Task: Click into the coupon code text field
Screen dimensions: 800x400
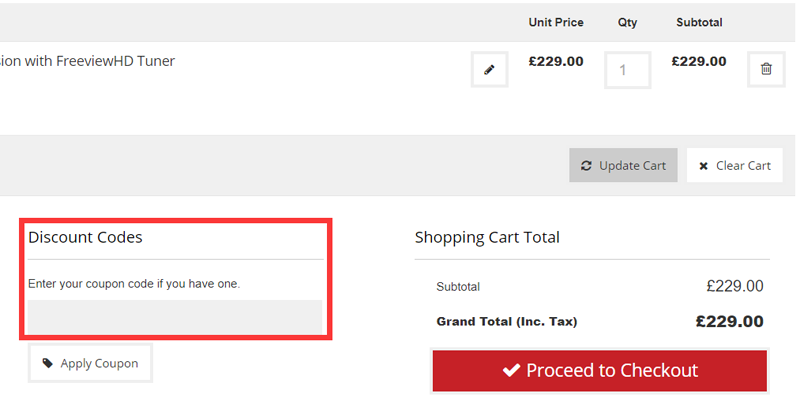Action: [x=175, y=317]
